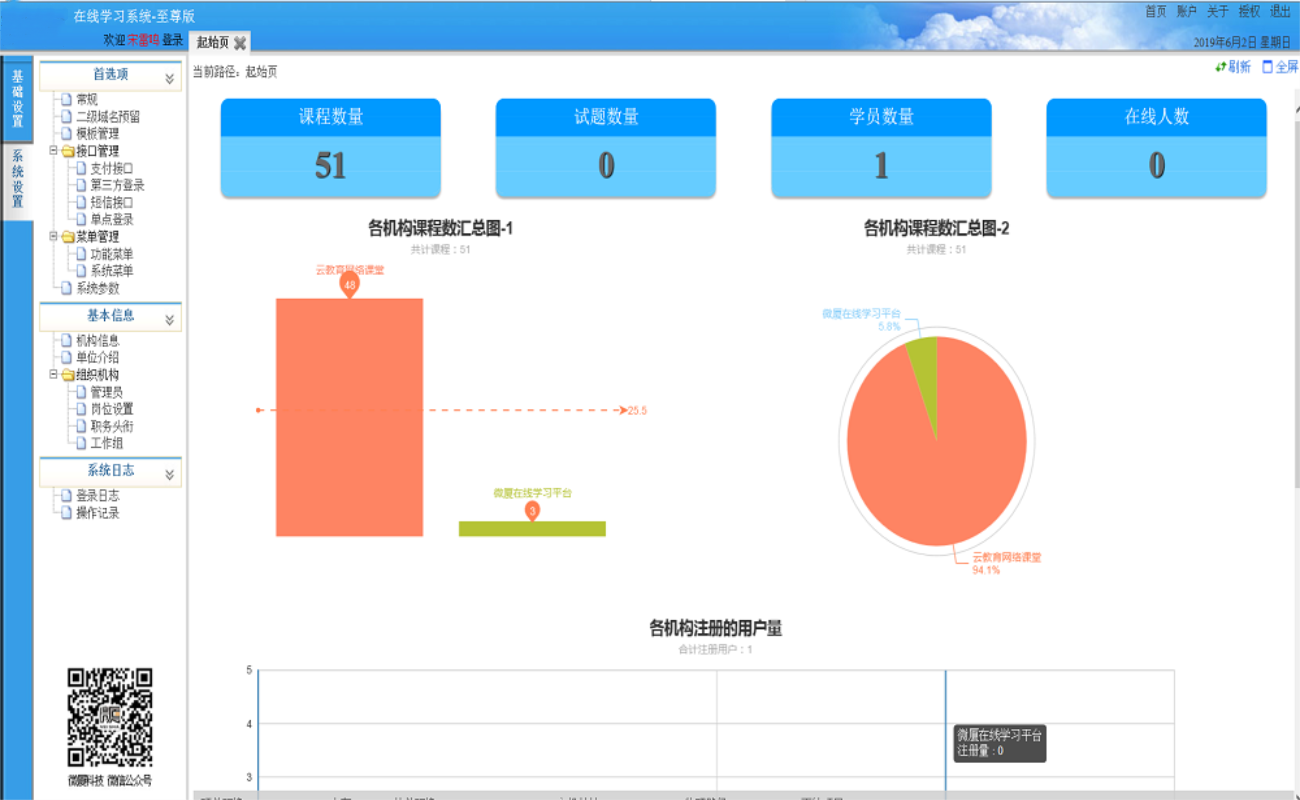Click the page icon beside 短信接口
The image size is (1300, 800).
pyautogui.click(x=81, y=202)
